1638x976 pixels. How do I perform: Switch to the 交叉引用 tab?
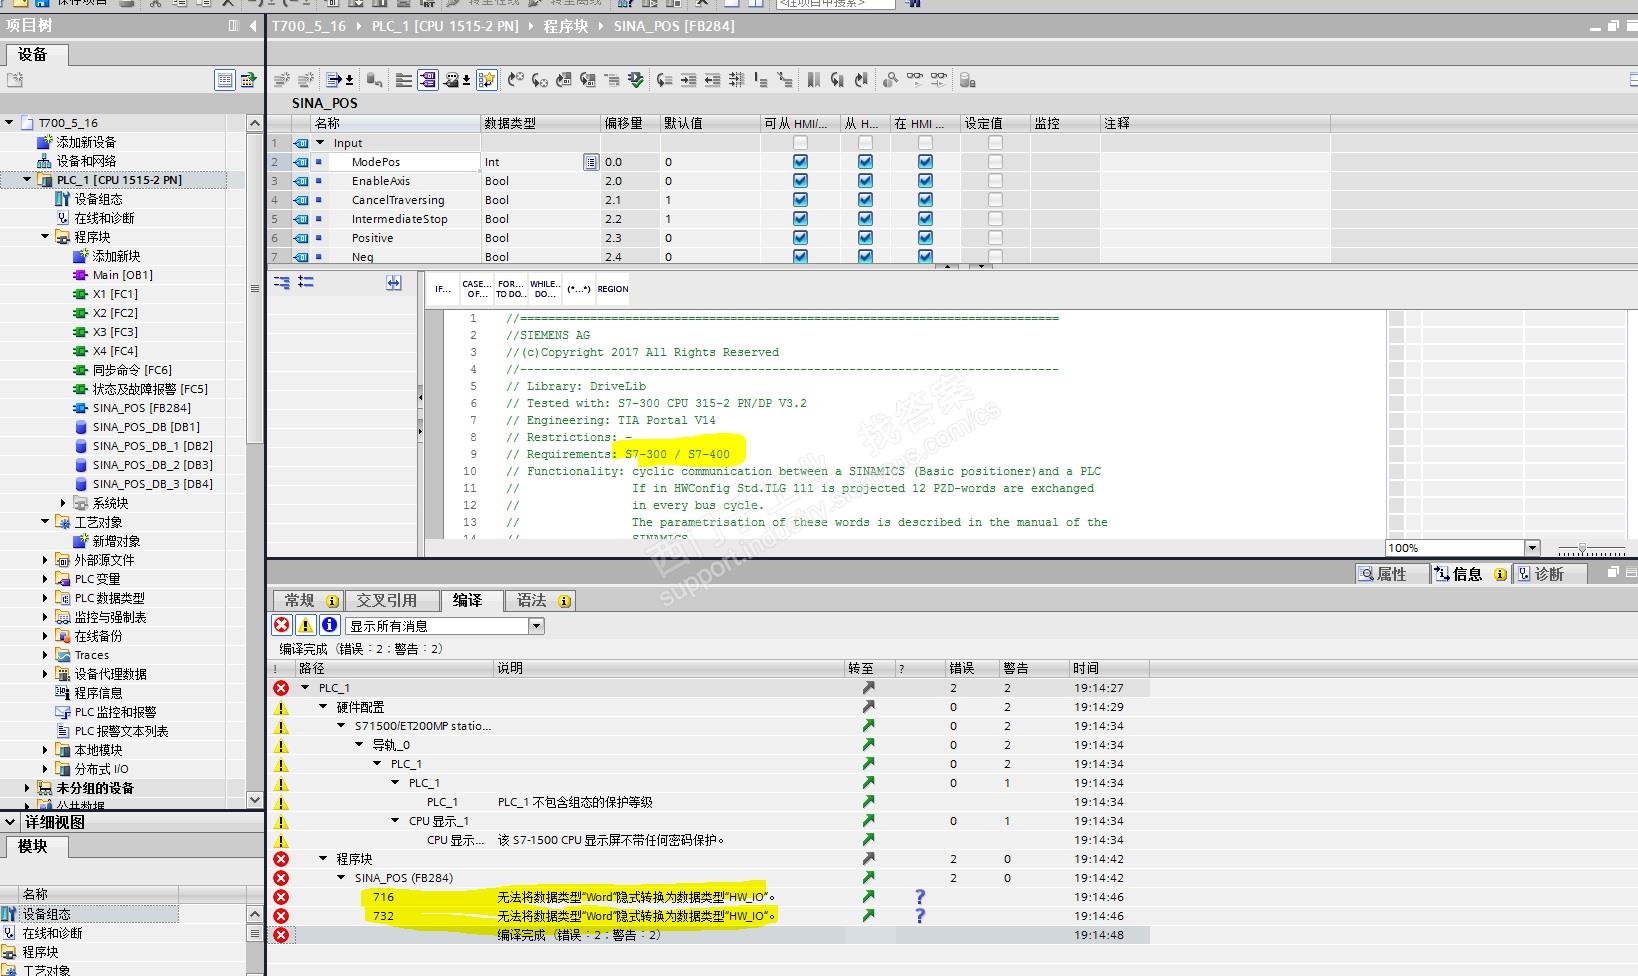[386, 600]
